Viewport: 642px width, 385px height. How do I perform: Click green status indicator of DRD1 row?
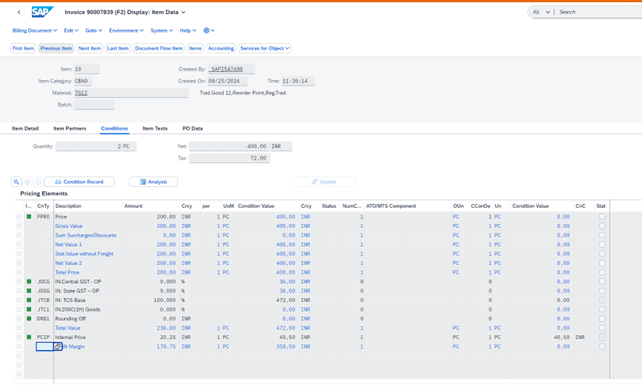point(29,318)
